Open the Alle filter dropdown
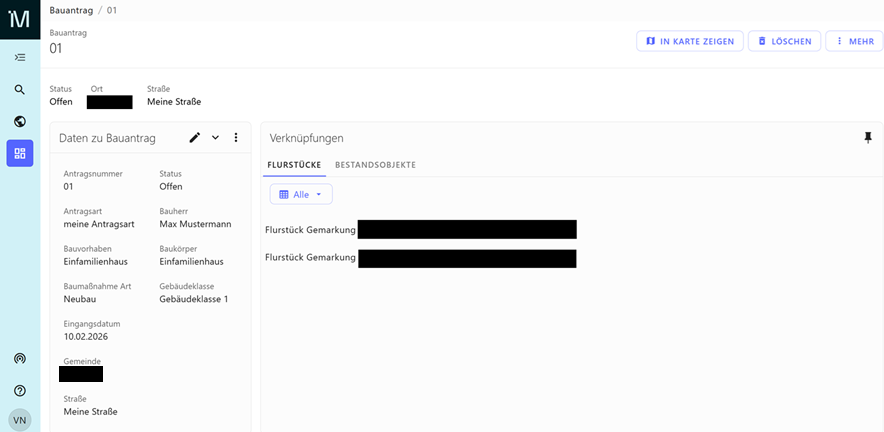Viewport: 884px width, 432px height. pos(301,194)
